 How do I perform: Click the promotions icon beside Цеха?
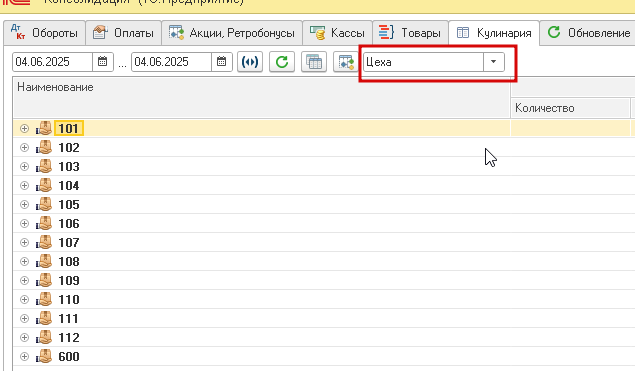pyautogui.click(x=346, y=62)
